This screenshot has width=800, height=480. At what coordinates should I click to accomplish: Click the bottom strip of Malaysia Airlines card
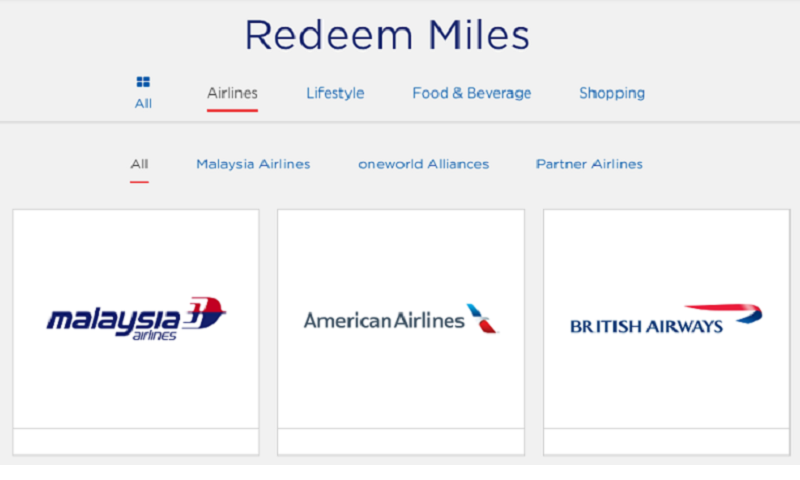click(136, 441)
